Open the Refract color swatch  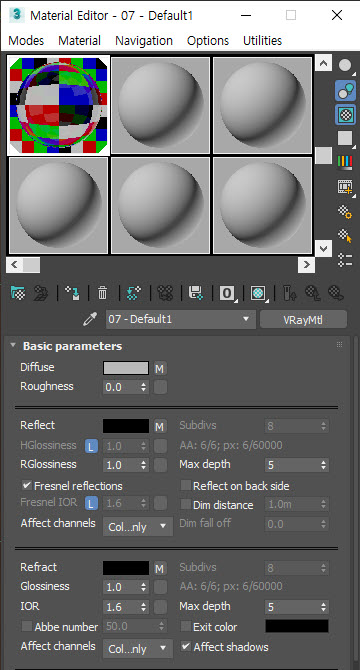point(126,568)
